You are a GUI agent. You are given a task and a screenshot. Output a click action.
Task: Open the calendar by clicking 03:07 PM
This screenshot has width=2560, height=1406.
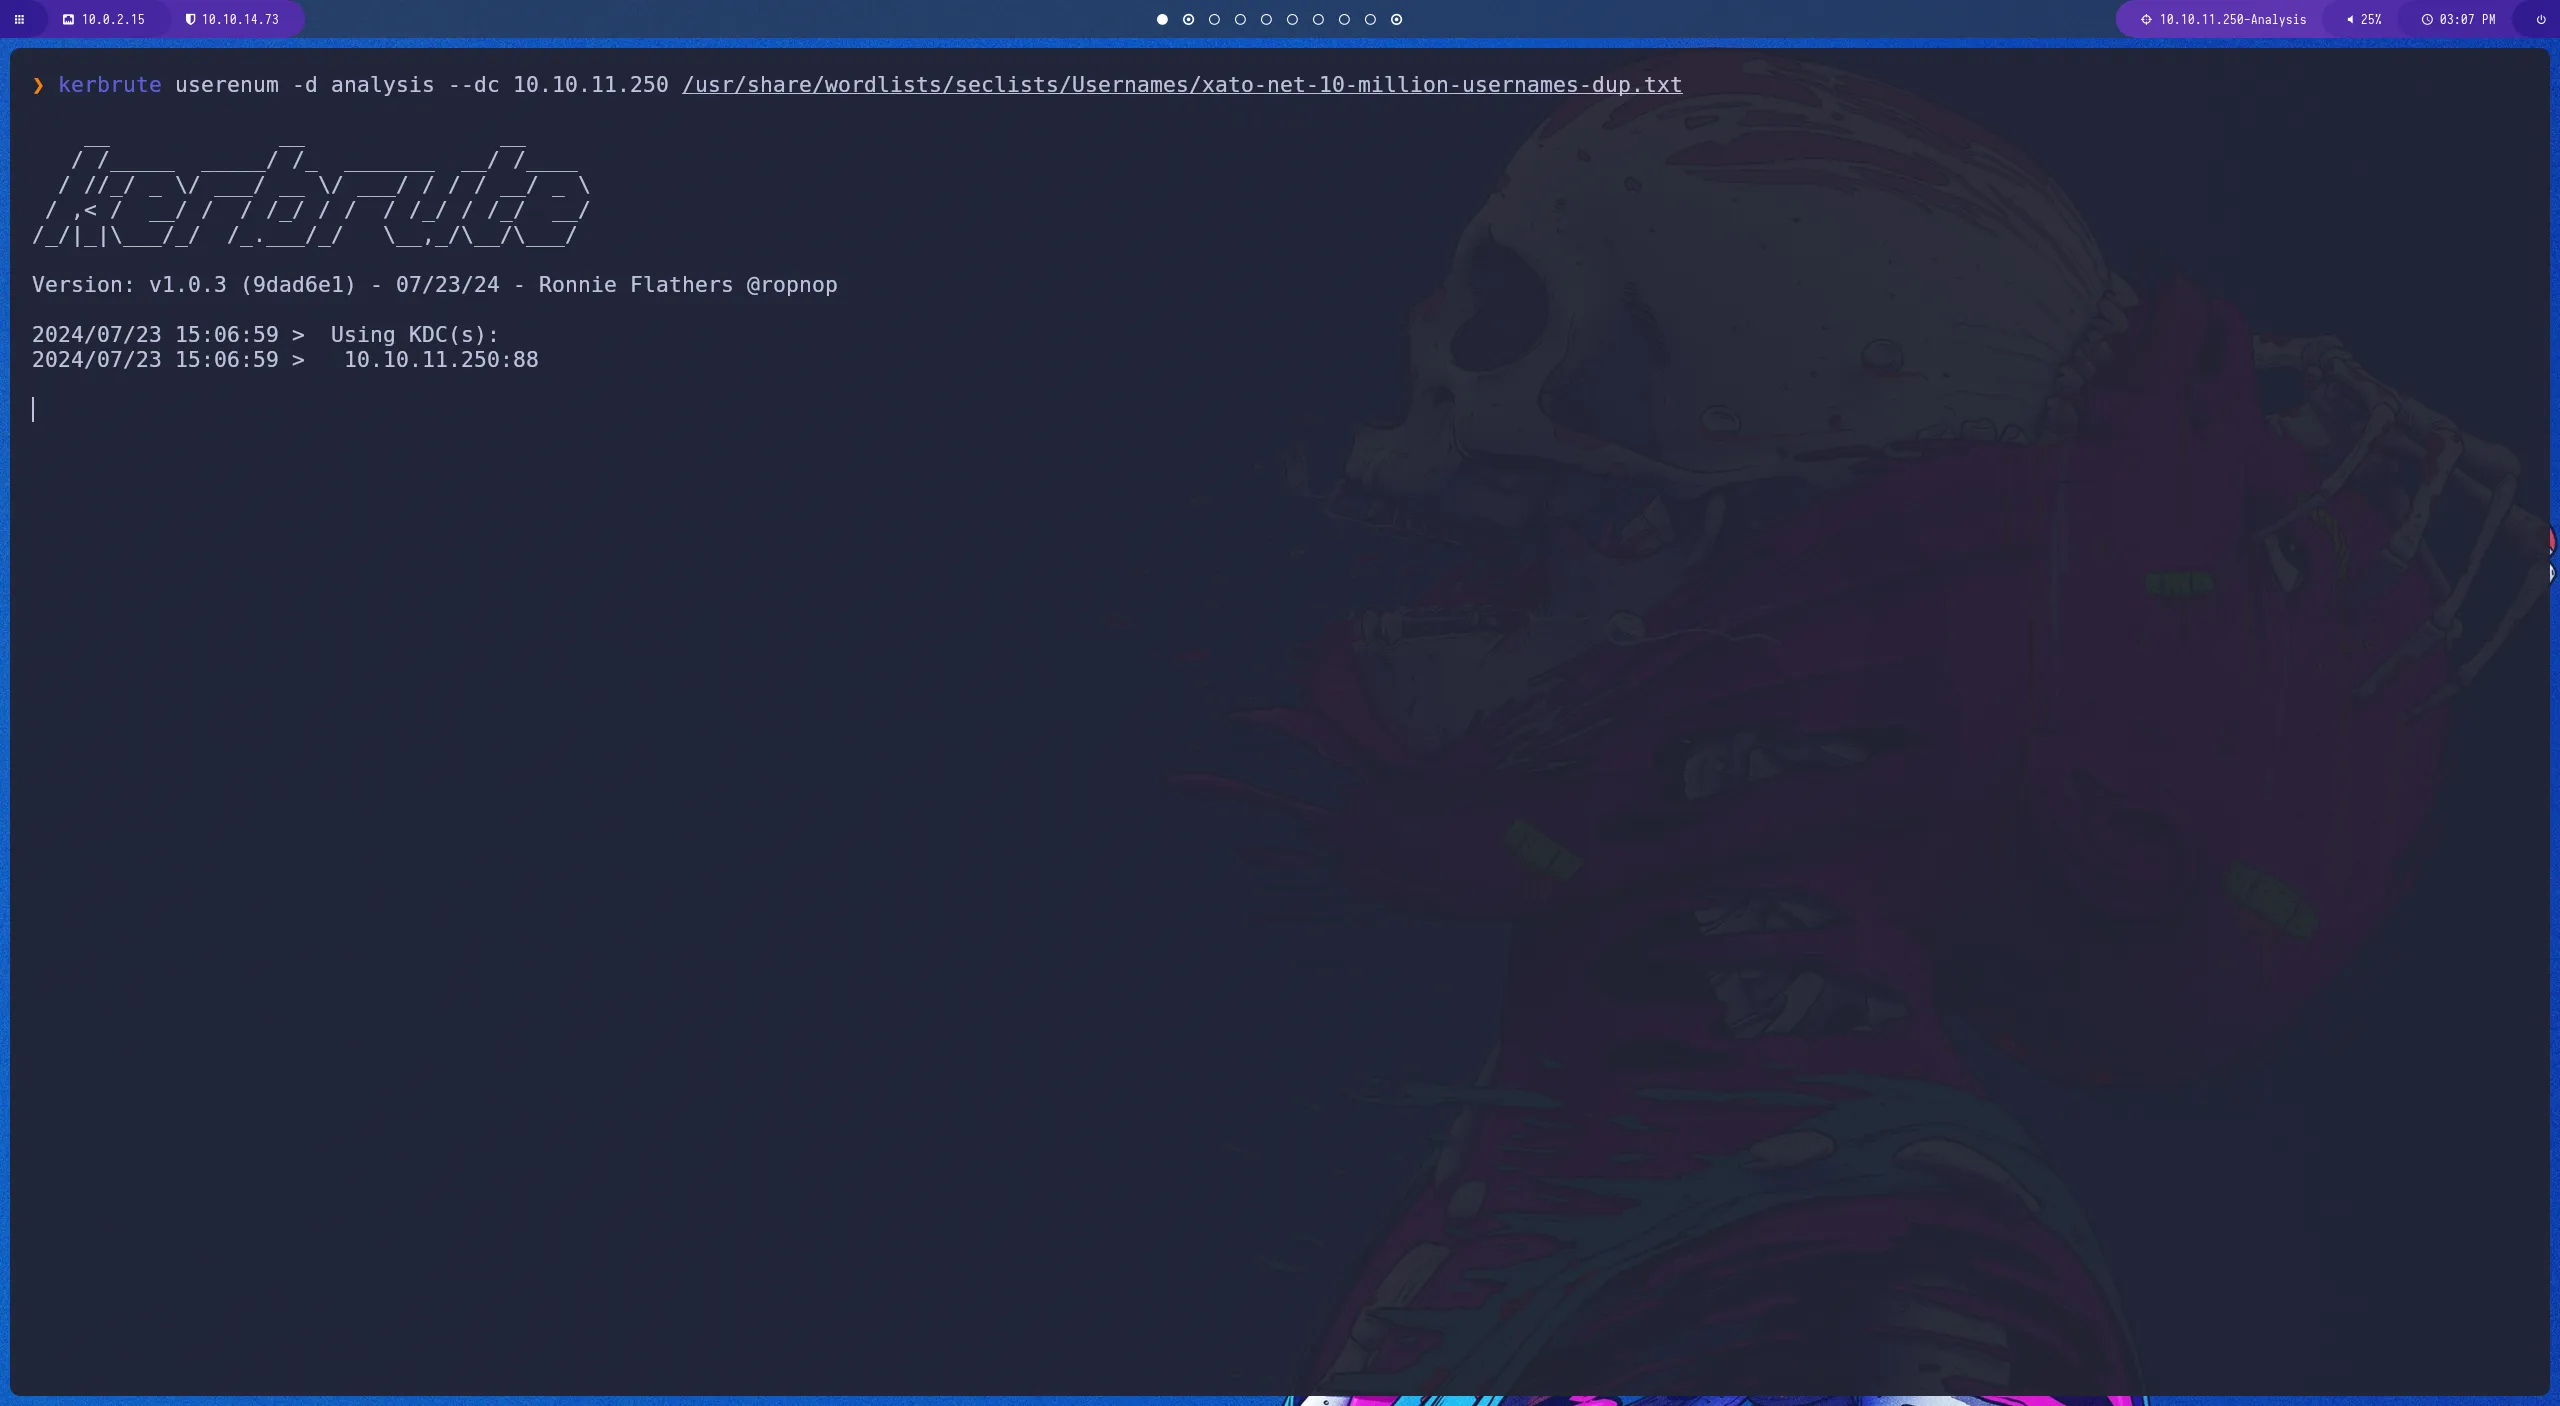pyautogui.click(x=2465, y=19)
